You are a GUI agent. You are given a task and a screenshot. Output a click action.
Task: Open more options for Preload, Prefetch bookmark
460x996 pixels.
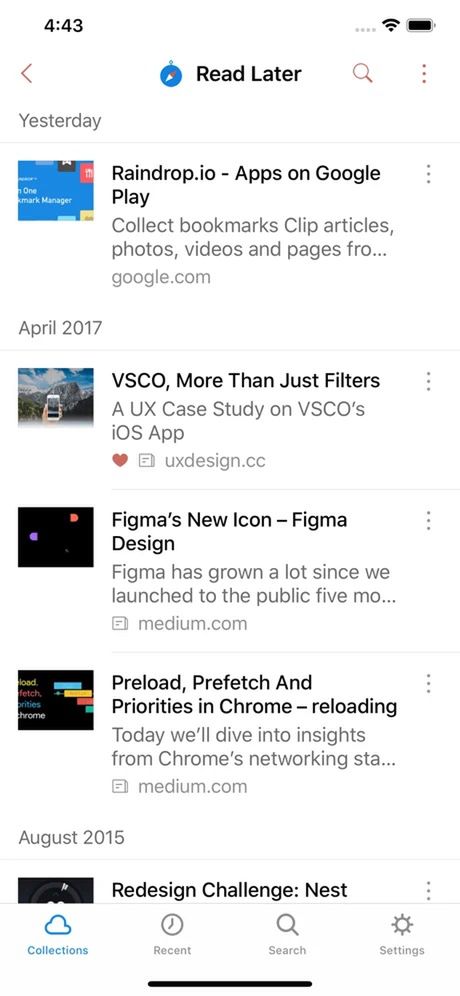pyautogui.click(x=428, y=683)
